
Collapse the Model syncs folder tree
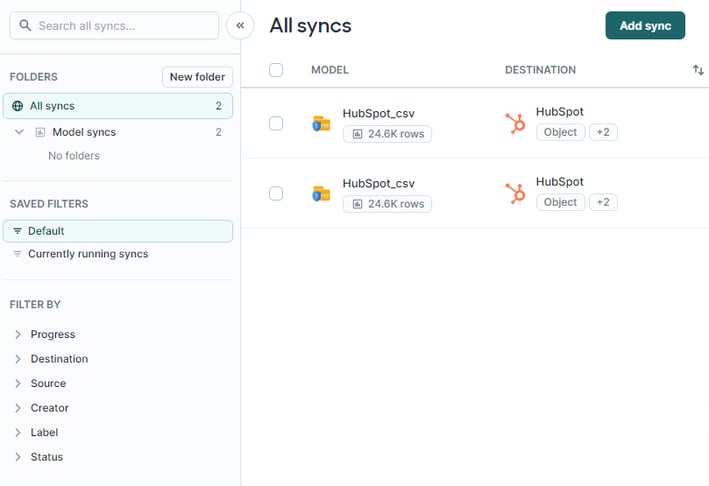(19, 132)
